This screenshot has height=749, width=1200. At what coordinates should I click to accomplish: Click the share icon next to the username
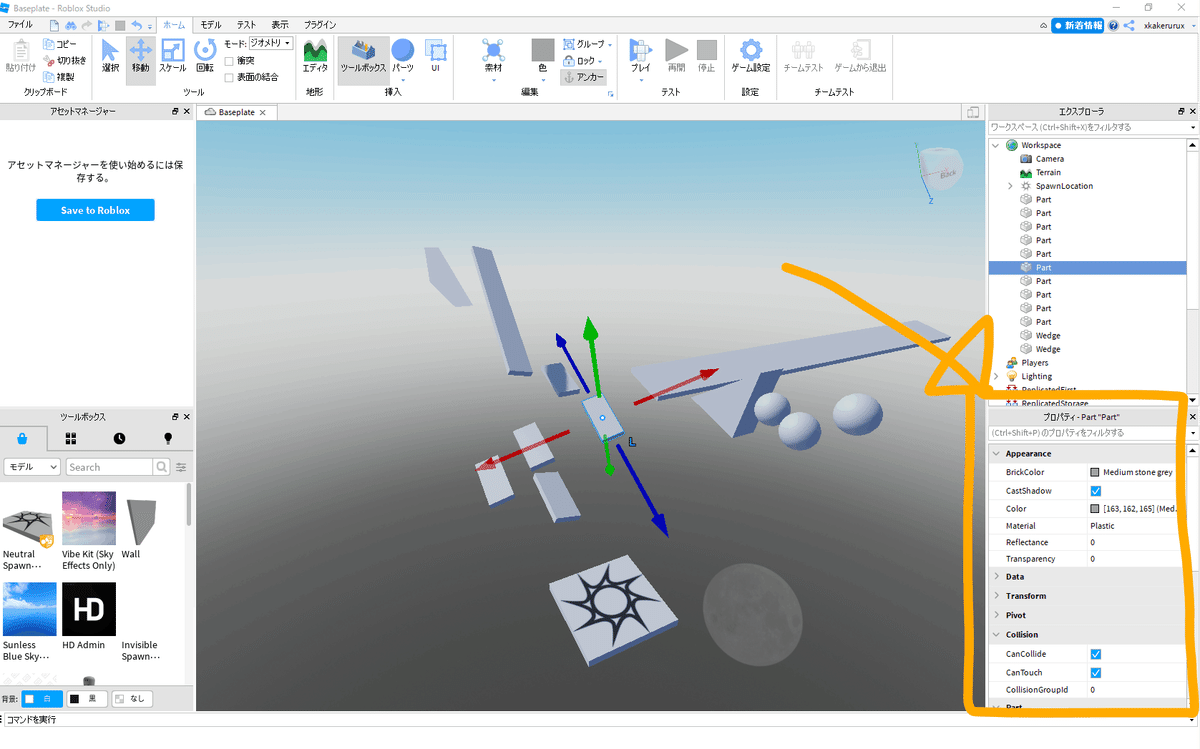click(x=1129, y=25)
